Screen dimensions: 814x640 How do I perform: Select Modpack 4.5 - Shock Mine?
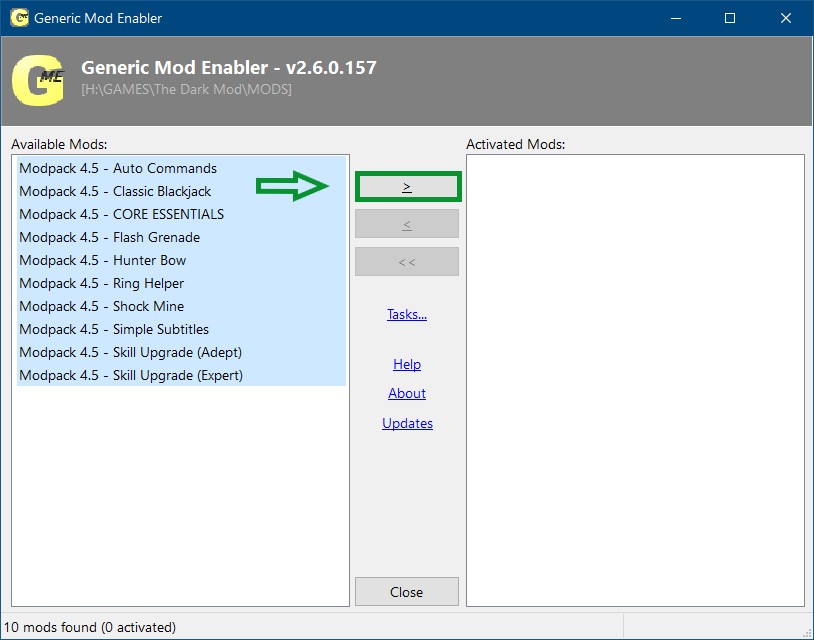(x=181, y=306)
